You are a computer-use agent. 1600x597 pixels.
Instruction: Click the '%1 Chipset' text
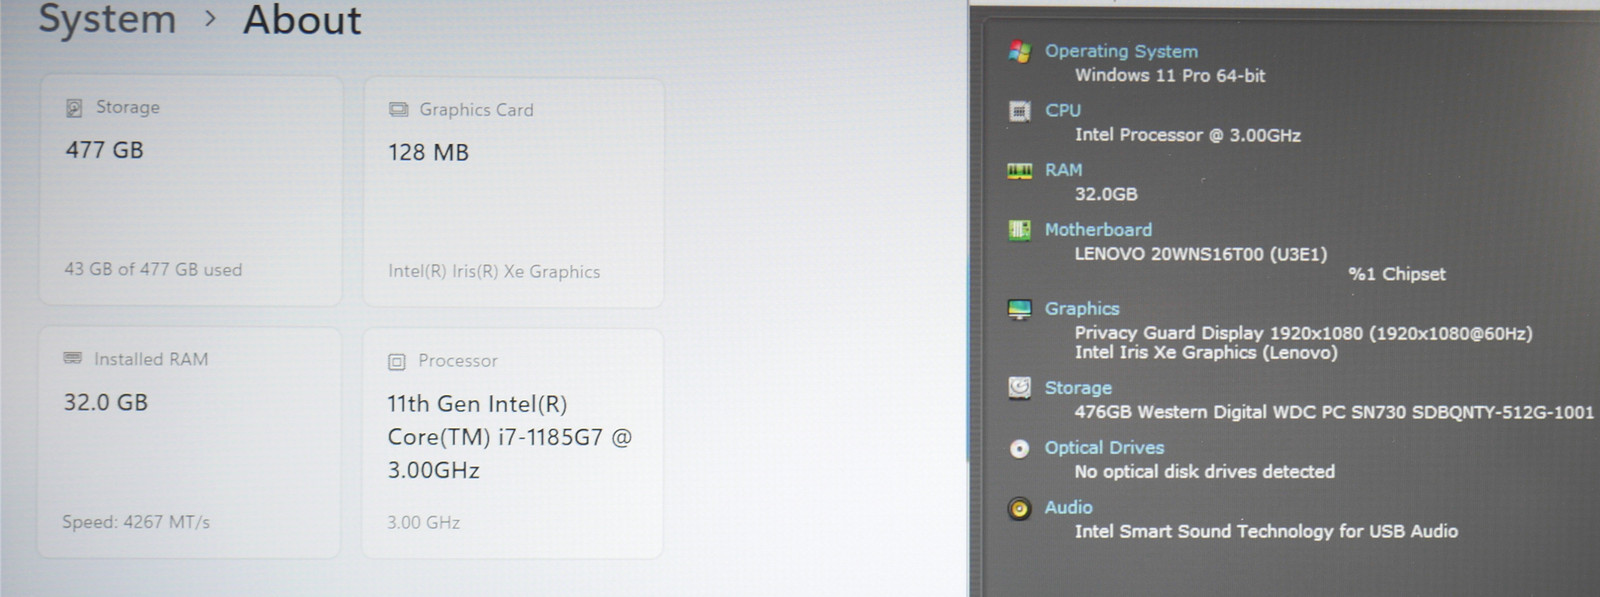[x=1397, y=274]
